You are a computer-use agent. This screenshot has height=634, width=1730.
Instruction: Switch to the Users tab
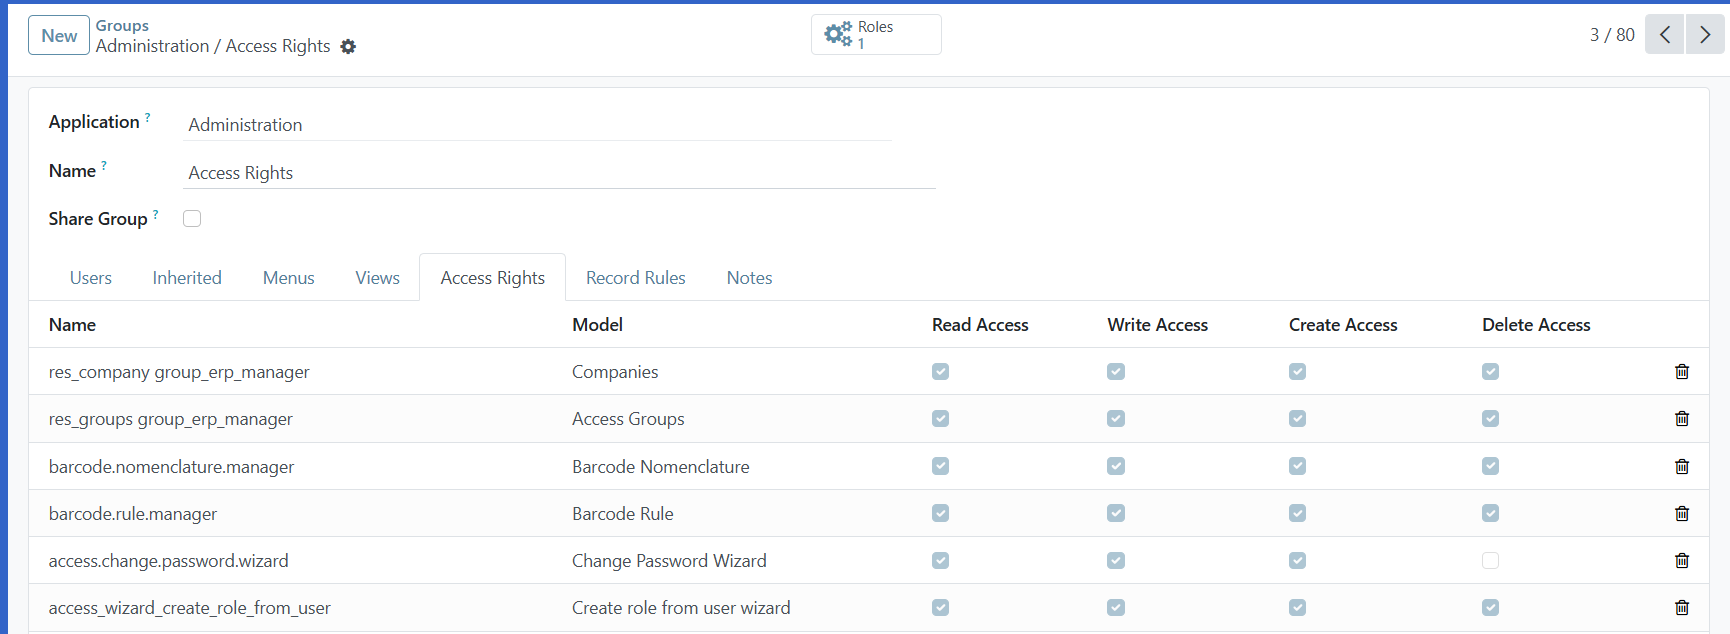91,278
